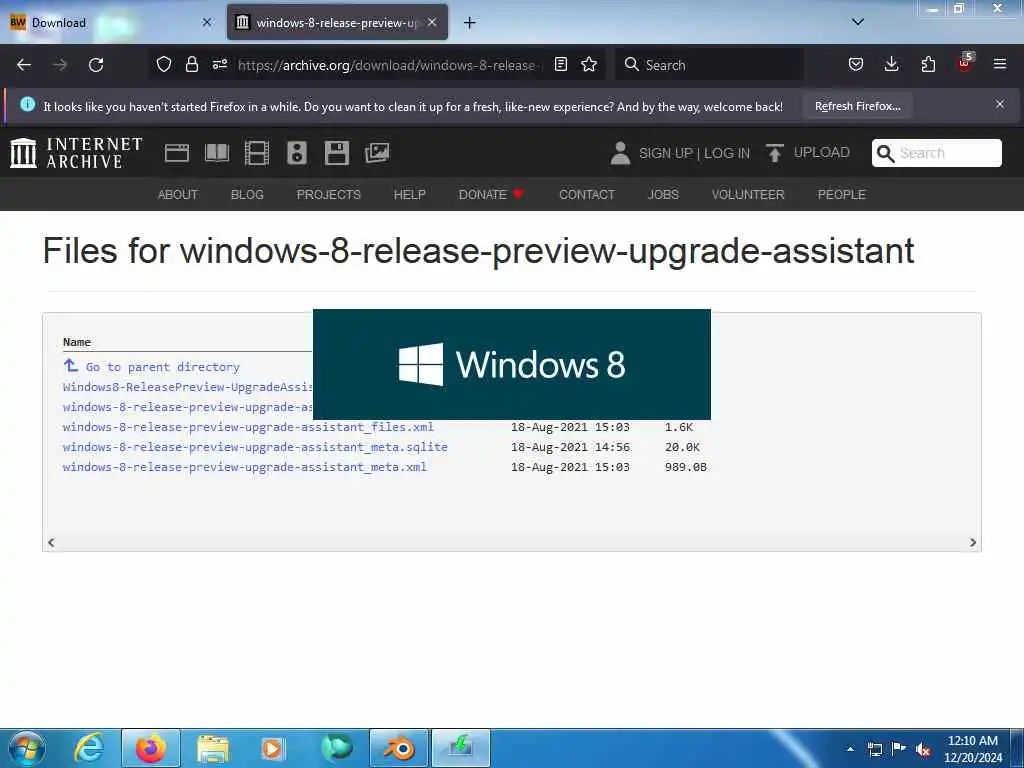Screen dimensions: 1024x768
Task: Click the Refresh Firefox button
Action: pos(857,106)
